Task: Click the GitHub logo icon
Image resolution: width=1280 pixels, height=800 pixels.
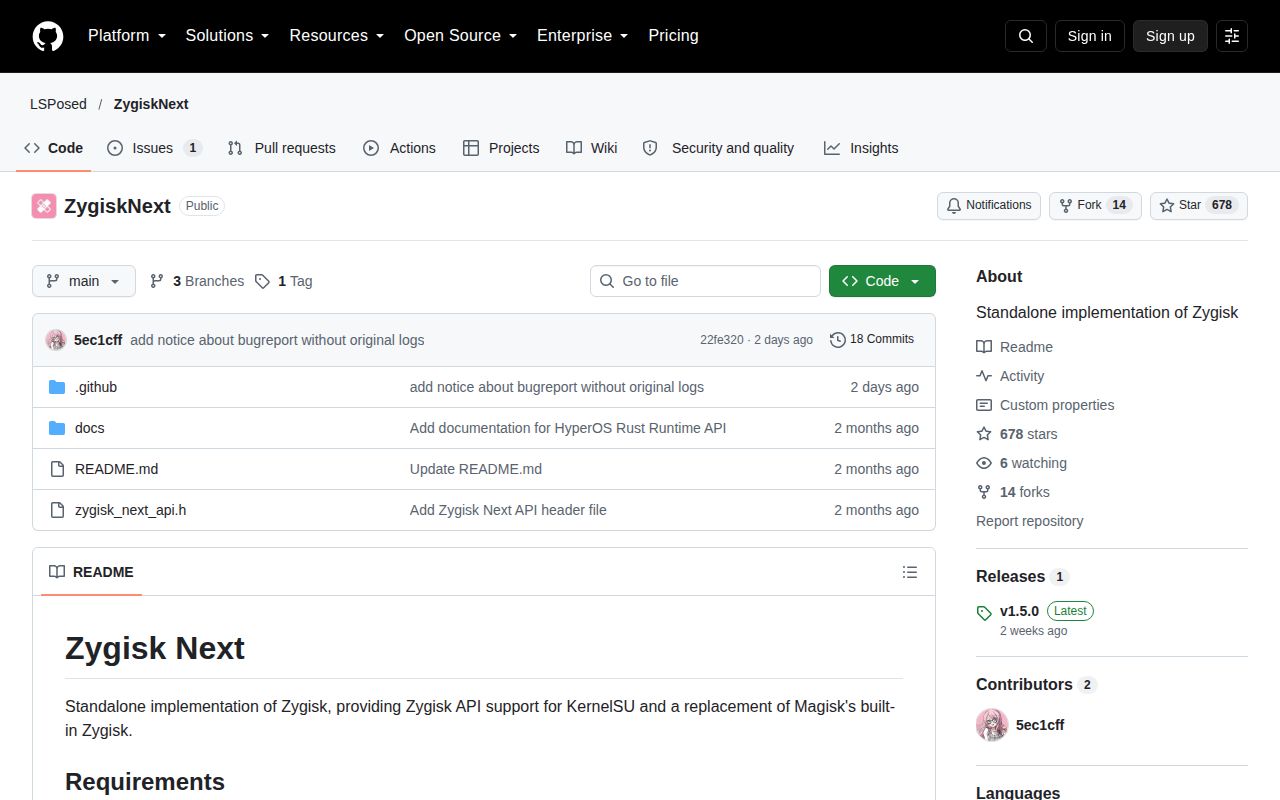Action: (x=48, y=36)
